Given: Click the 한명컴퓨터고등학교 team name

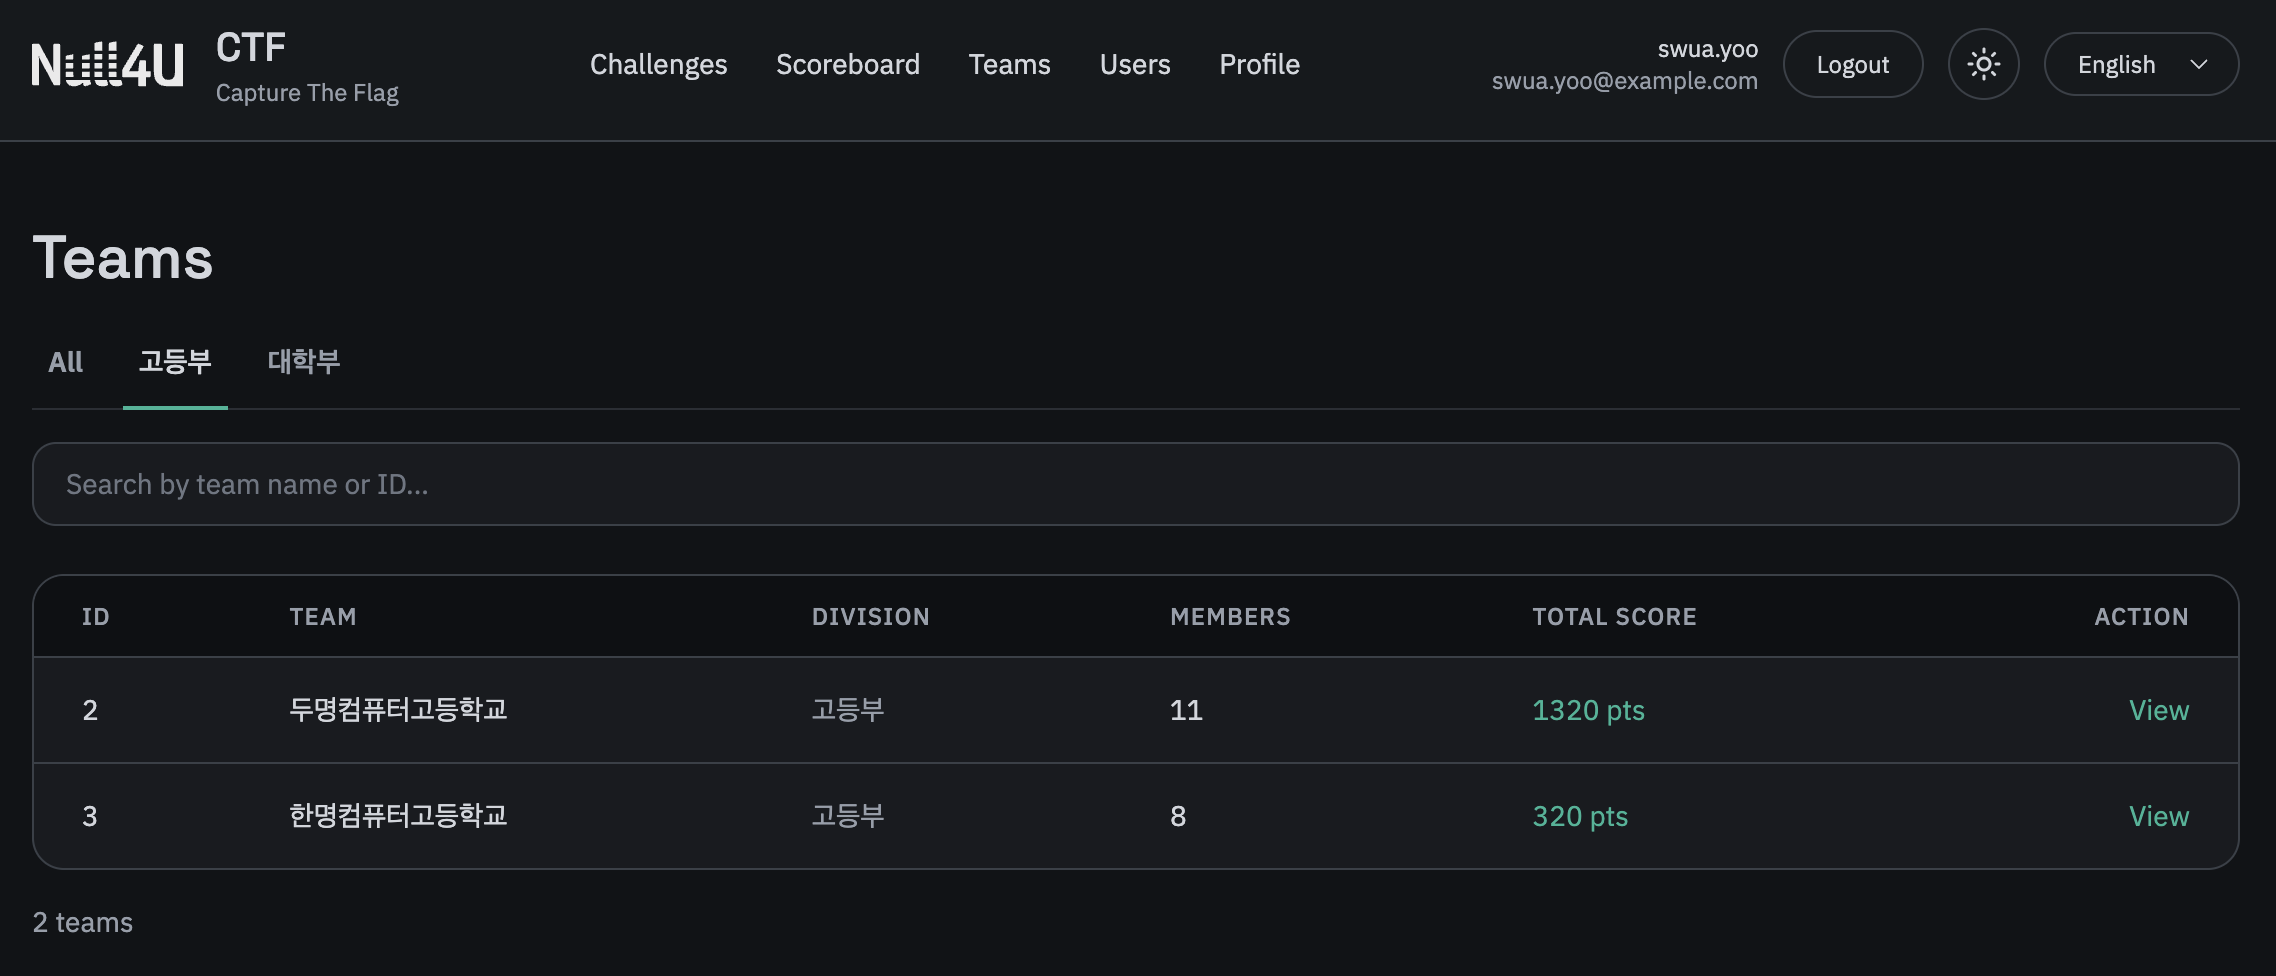Looking at the screenshot, I should pos(398,816).
